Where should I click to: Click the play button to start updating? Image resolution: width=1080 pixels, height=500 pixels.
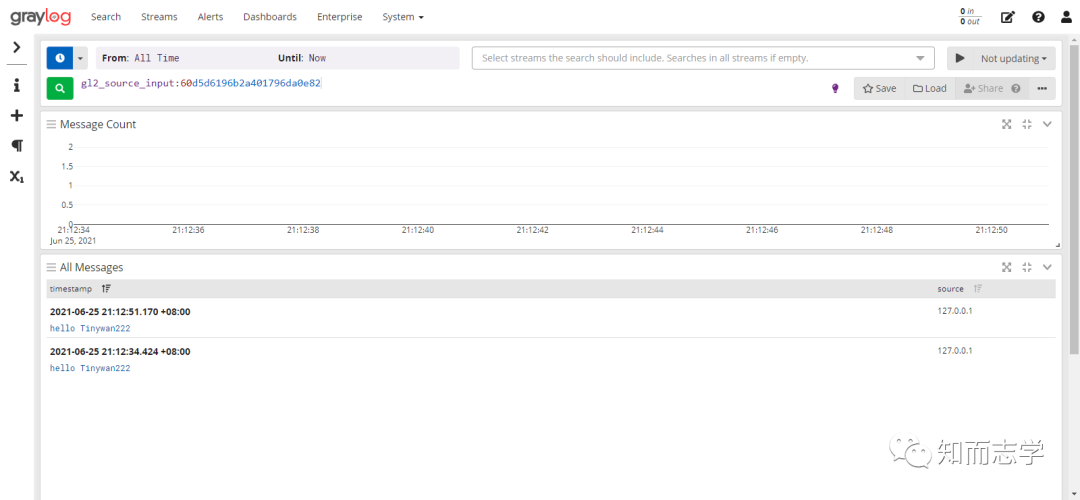click(960, 59)
